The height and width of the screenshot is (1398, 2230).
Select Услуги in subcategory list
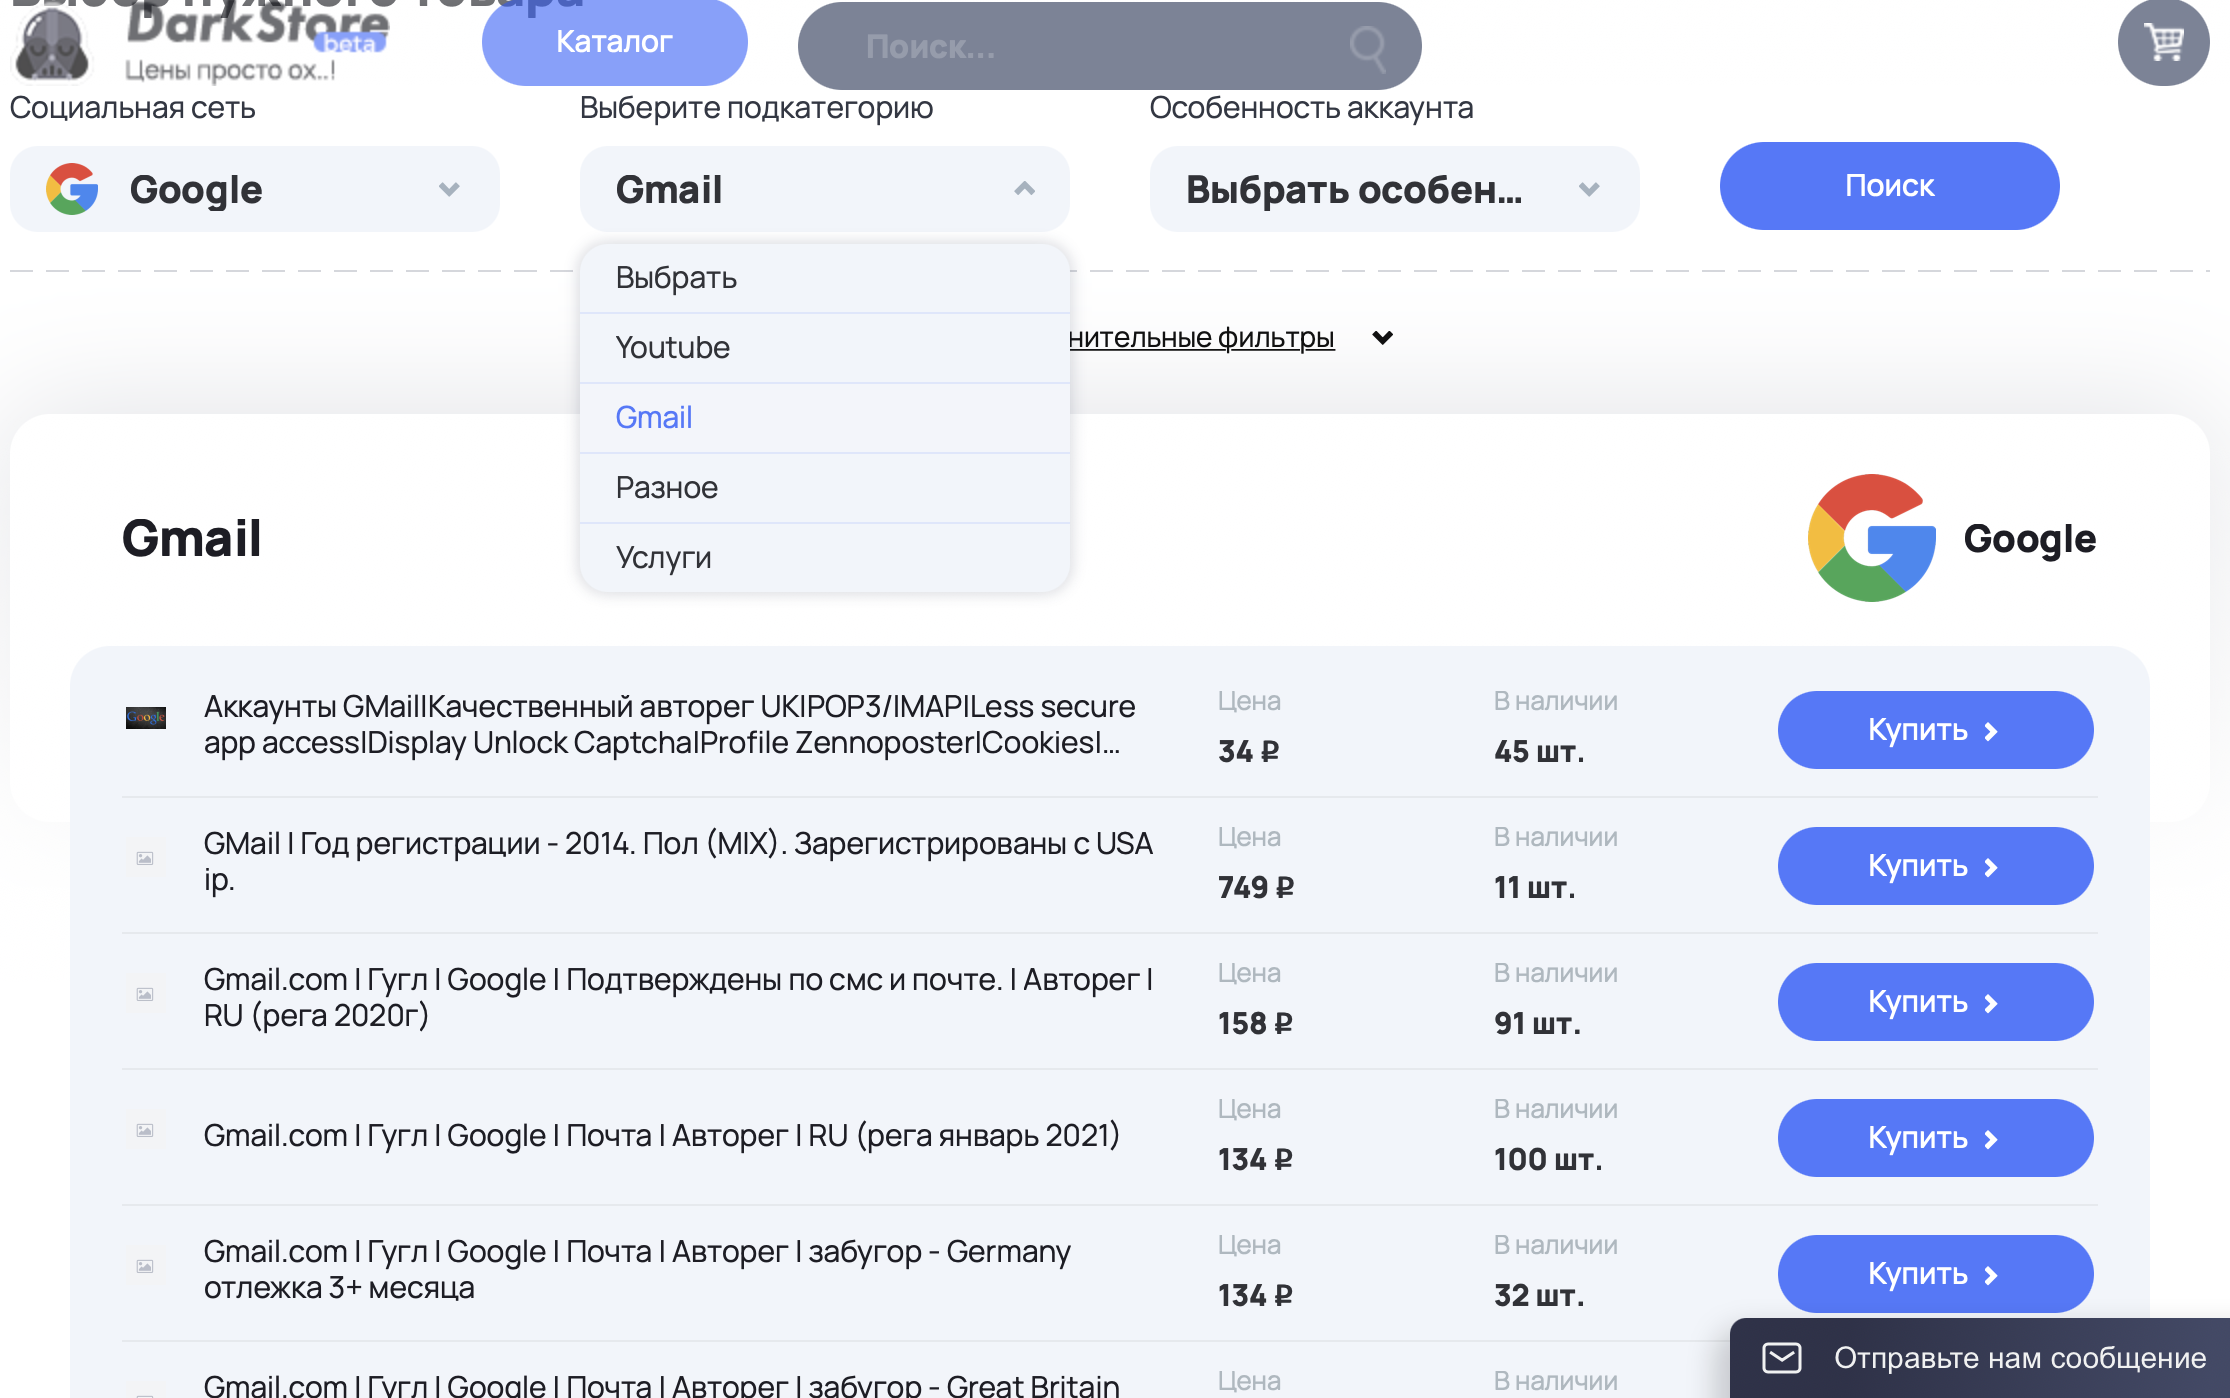point(664,558)
